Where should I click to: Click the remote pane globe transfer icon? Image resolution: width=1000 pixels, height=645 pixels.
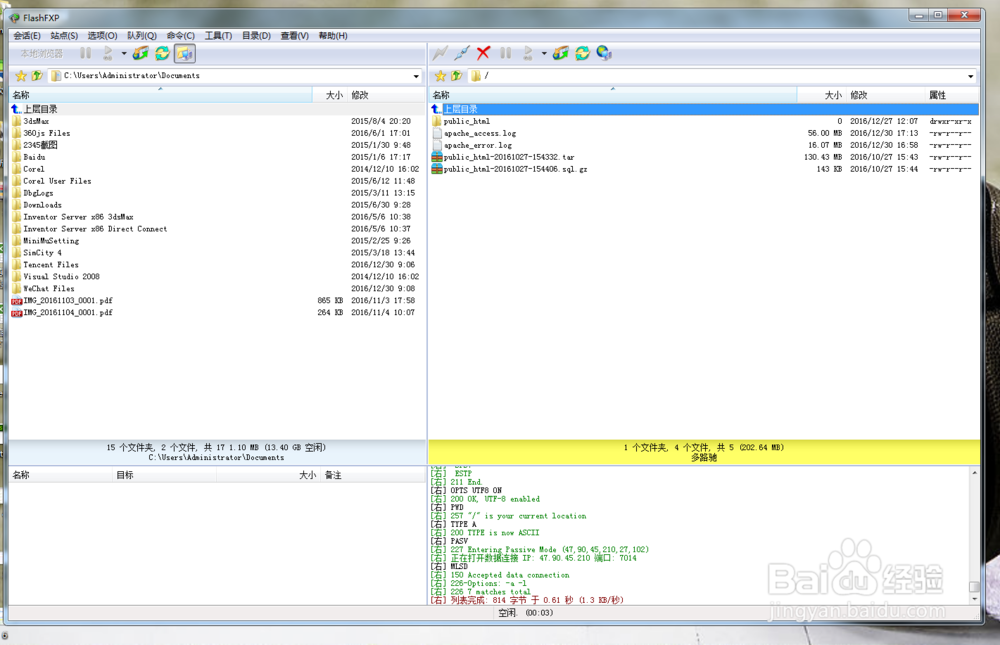[561, 53]
